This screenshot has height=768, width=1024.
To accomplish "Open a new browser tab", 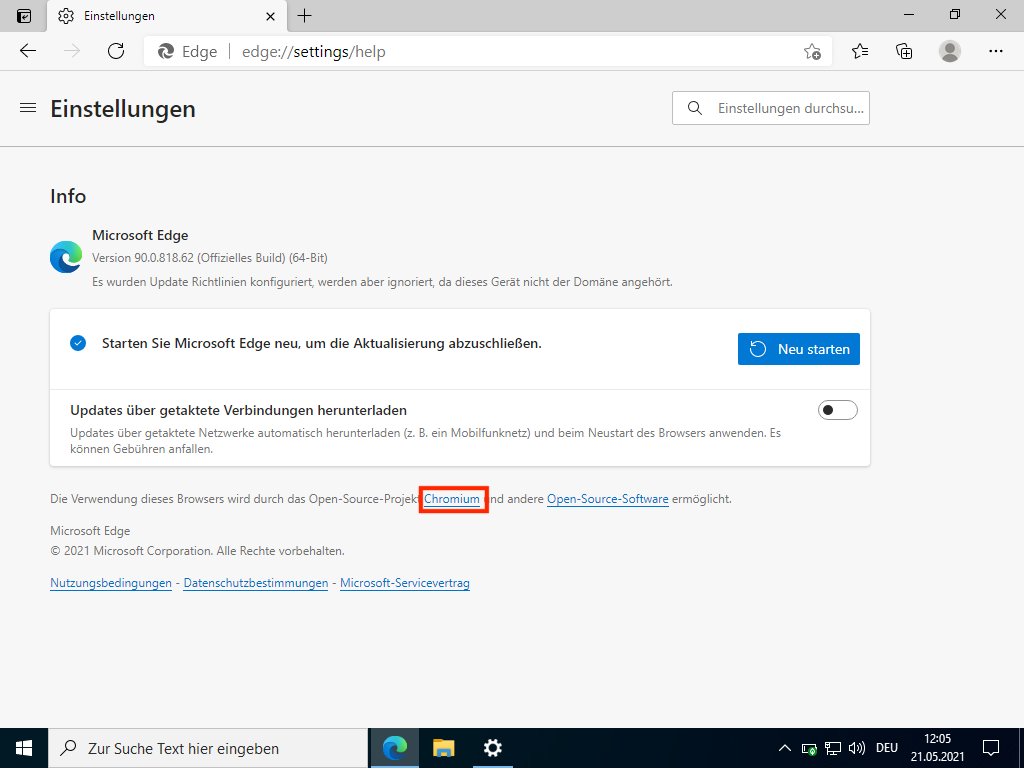I will point(305,16).
